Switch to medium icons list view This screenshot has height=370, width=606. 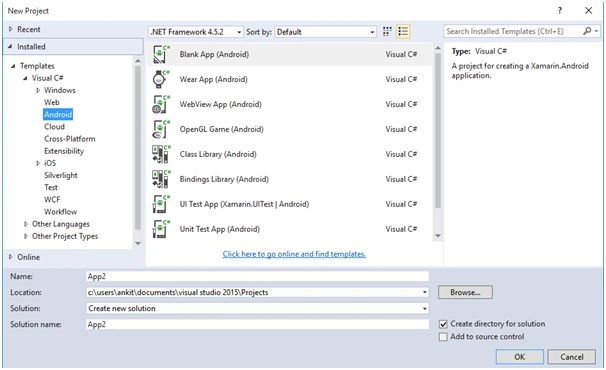pyautogui.click(x=403, y=32)
